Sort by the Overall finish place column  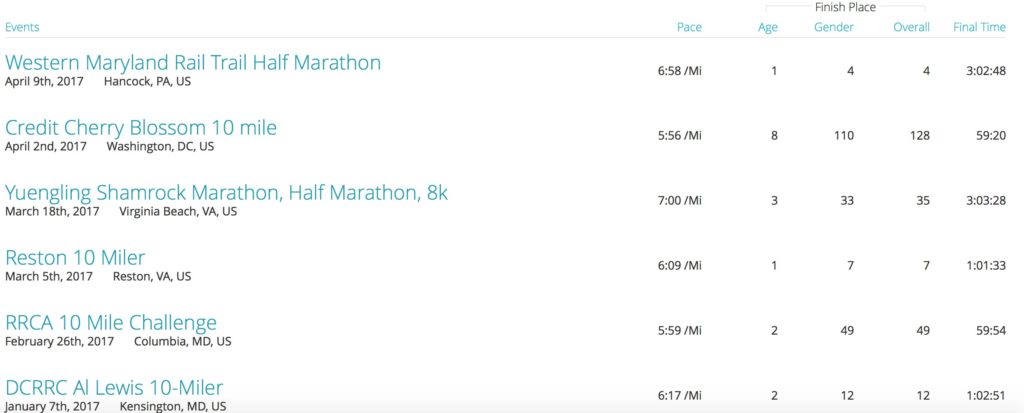(912, 27)
